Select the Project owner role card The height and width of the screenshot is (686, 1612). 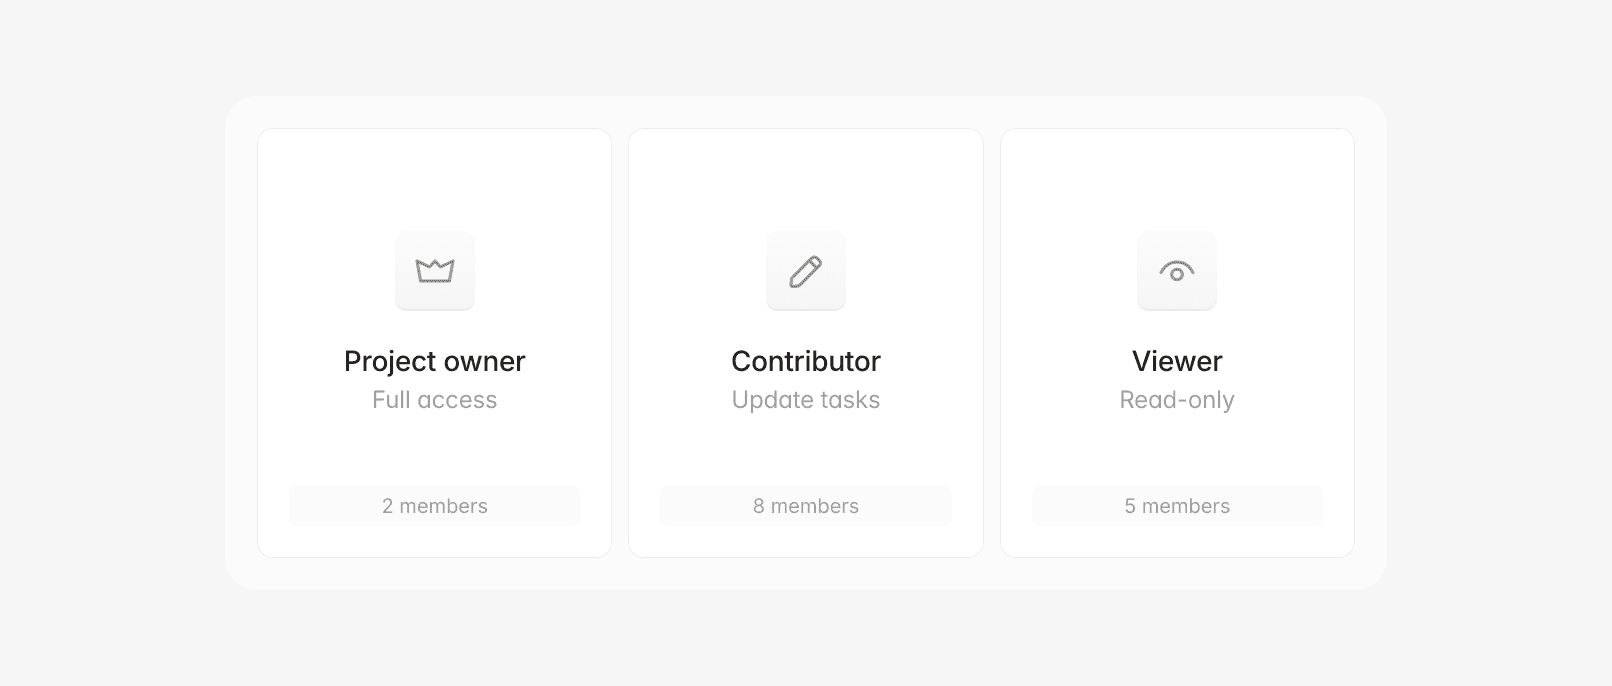(435, 200)
